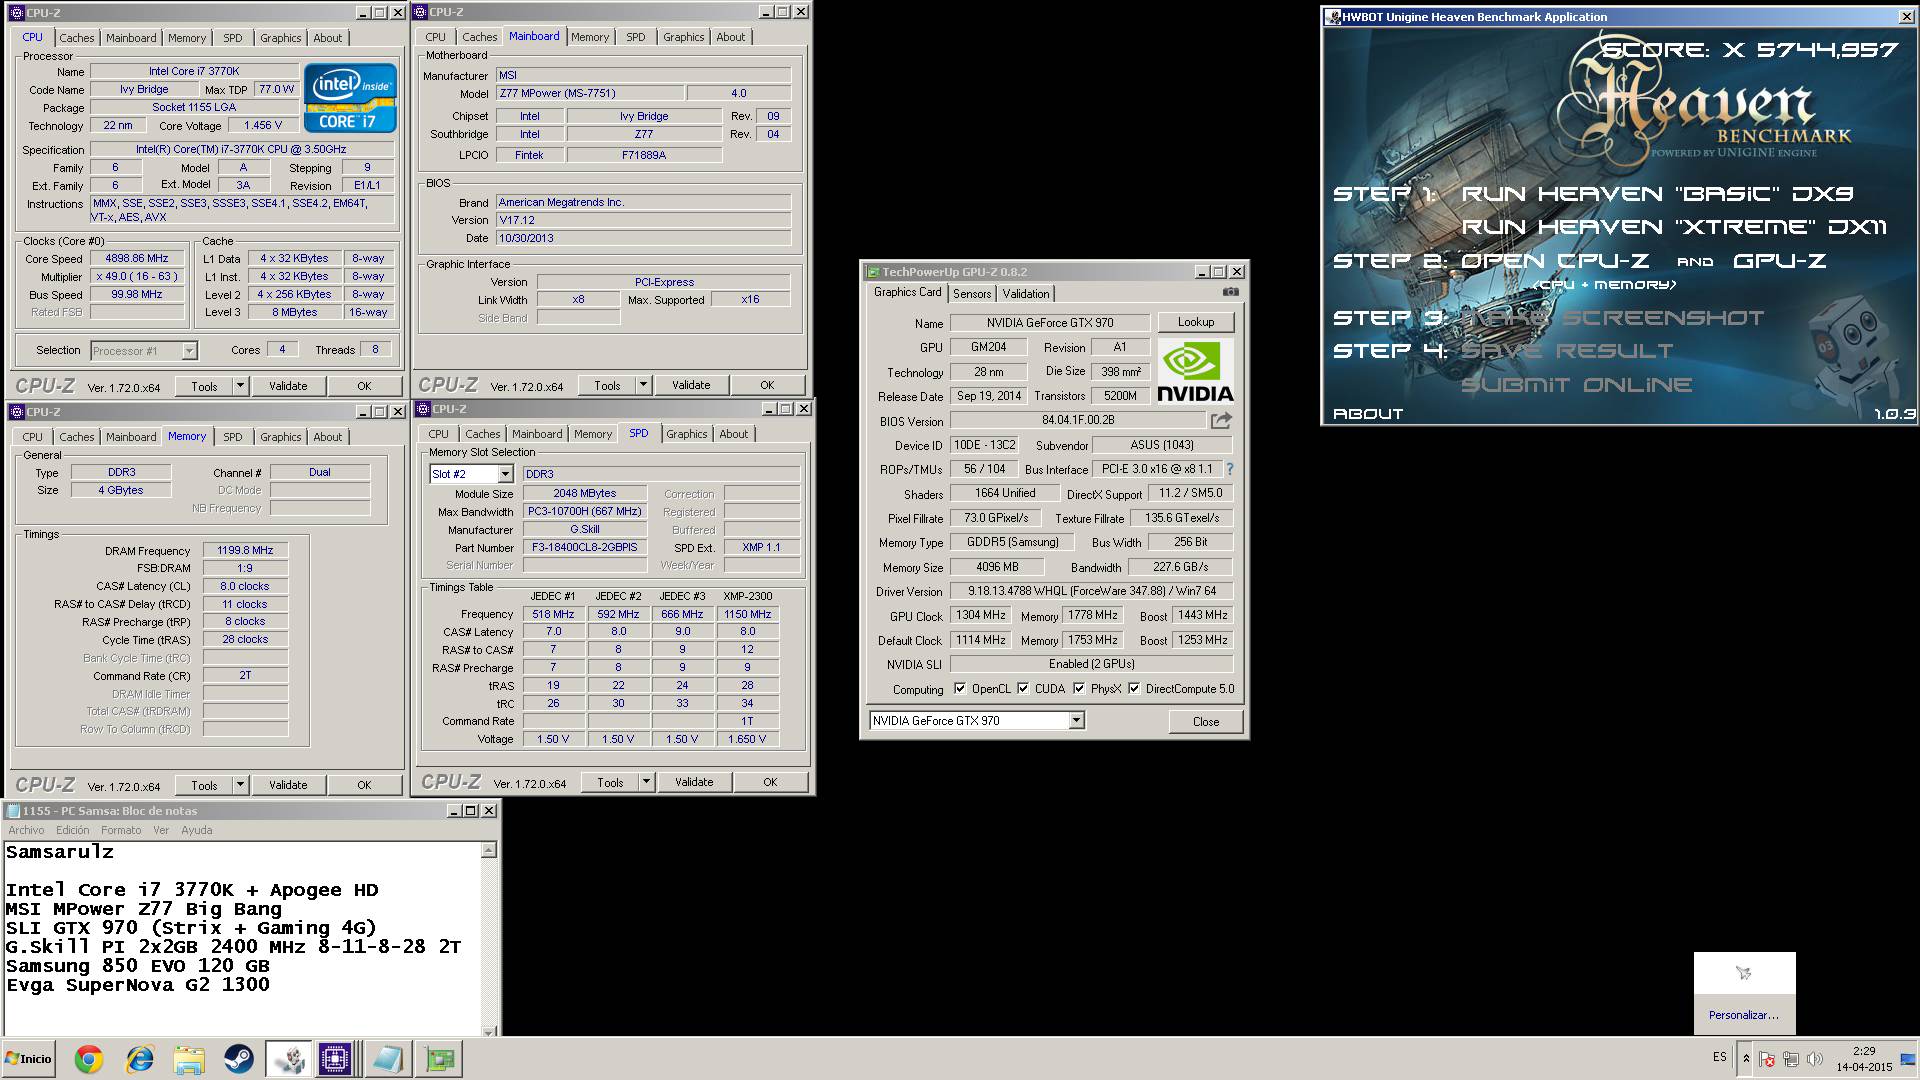Click the ES language indicator
Viewport: 1920px width, 1080px height.
tap(1719, 1057)
